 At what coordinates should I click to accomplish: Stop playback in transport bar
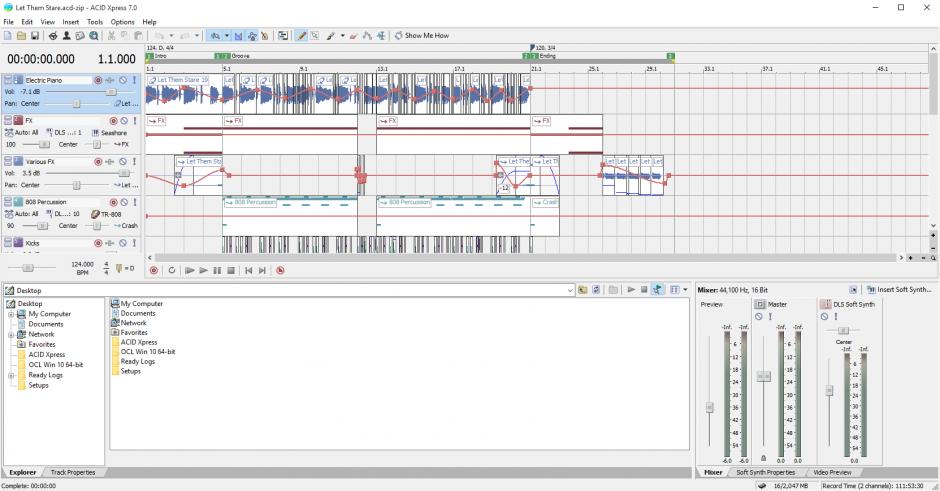[231, 270]
